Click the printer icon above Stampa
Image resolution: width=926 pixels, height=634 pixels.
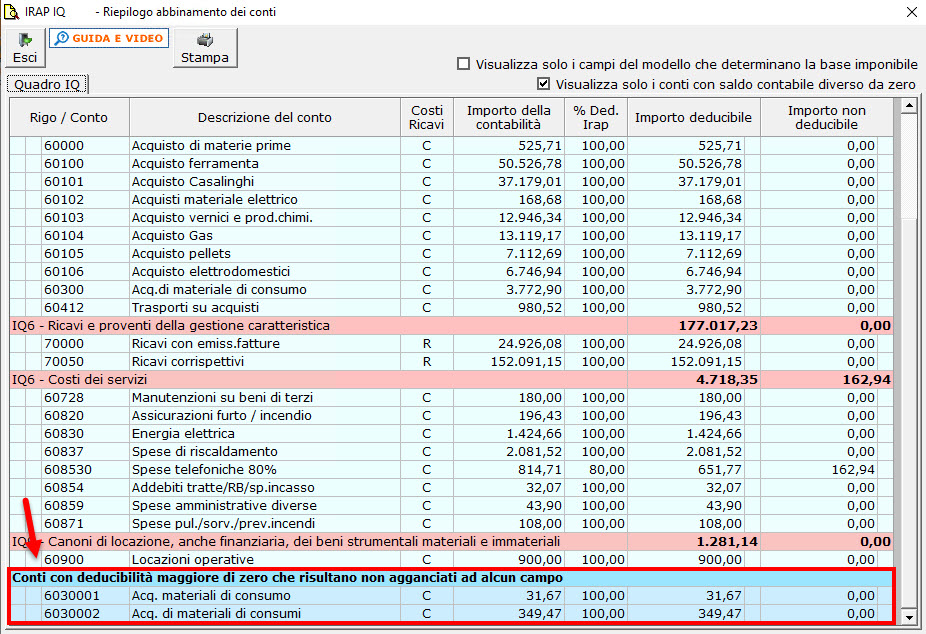205,40
